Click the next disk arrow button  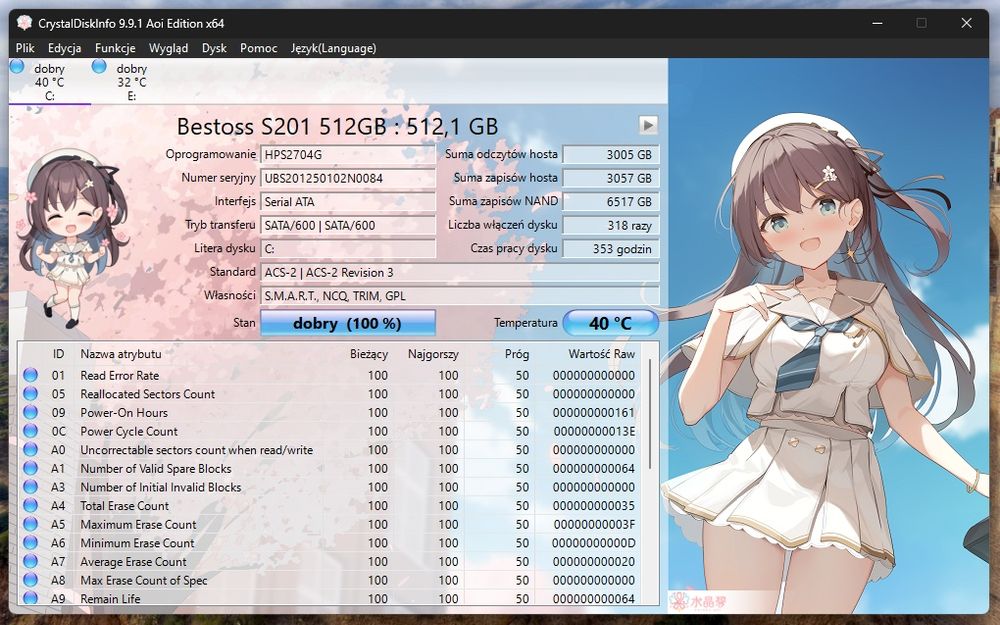click(x=648, y=125)
